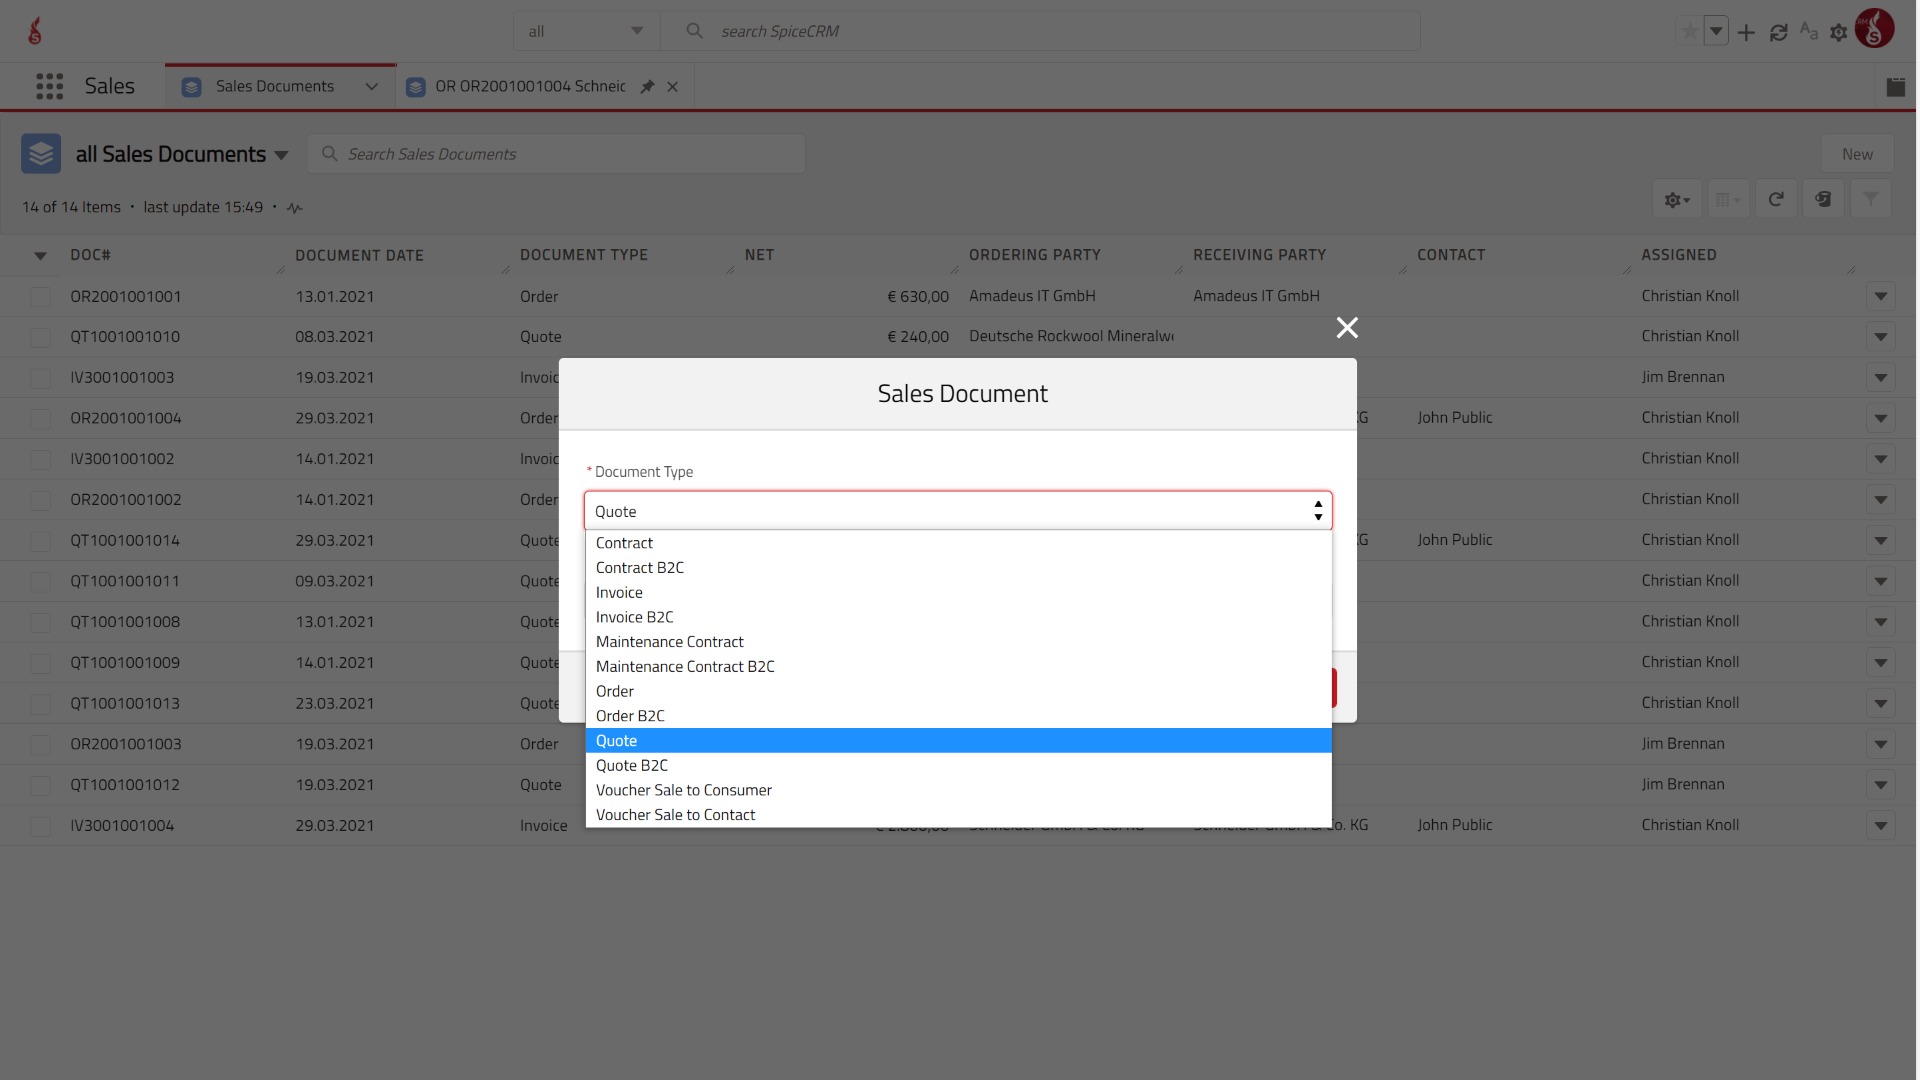Open the settings gear in header
This screenshot has height=1080, width=1920.
click(1838, 32)
